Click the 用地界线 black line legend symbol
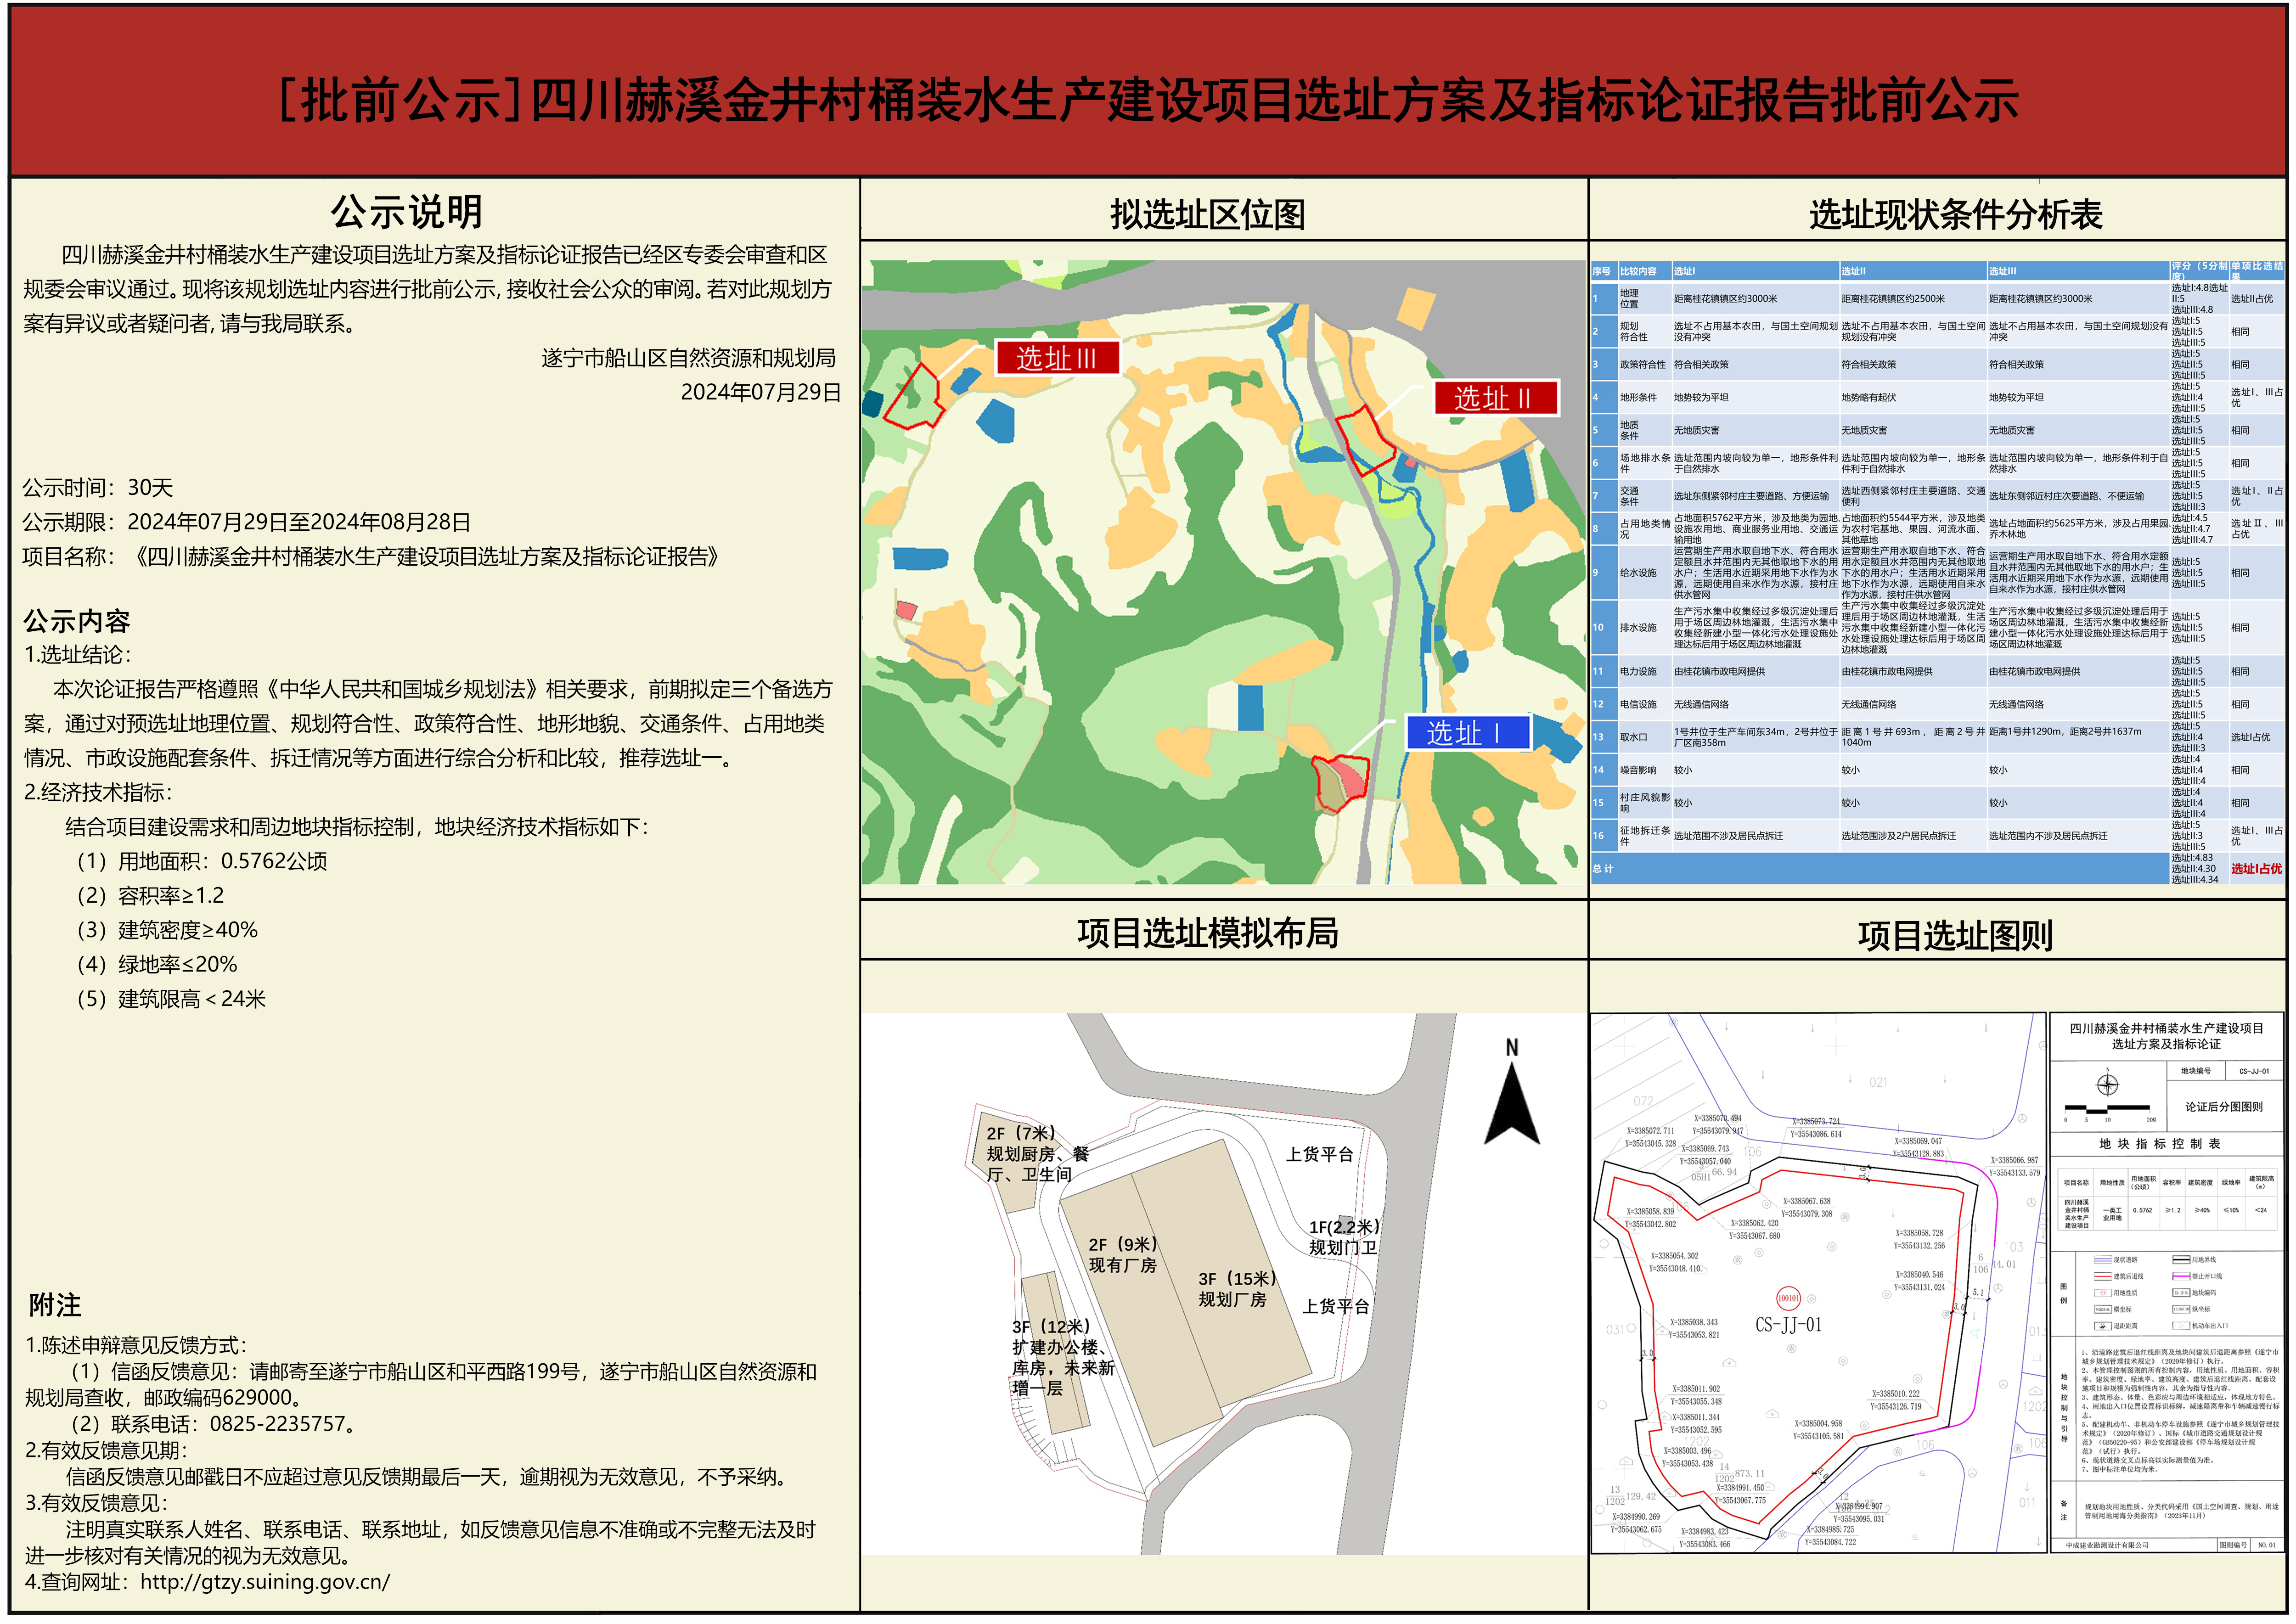This screenshot has width=2296, height=1624. point(2181,1260)
